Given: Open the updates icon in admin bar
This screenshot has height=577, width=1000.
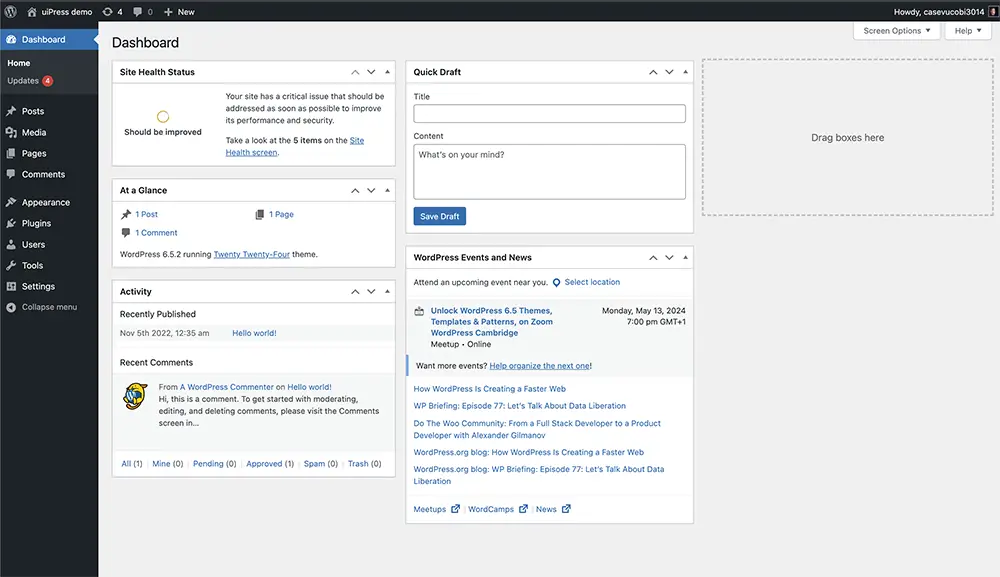Looking at the screenshot, I should (108, 12).
